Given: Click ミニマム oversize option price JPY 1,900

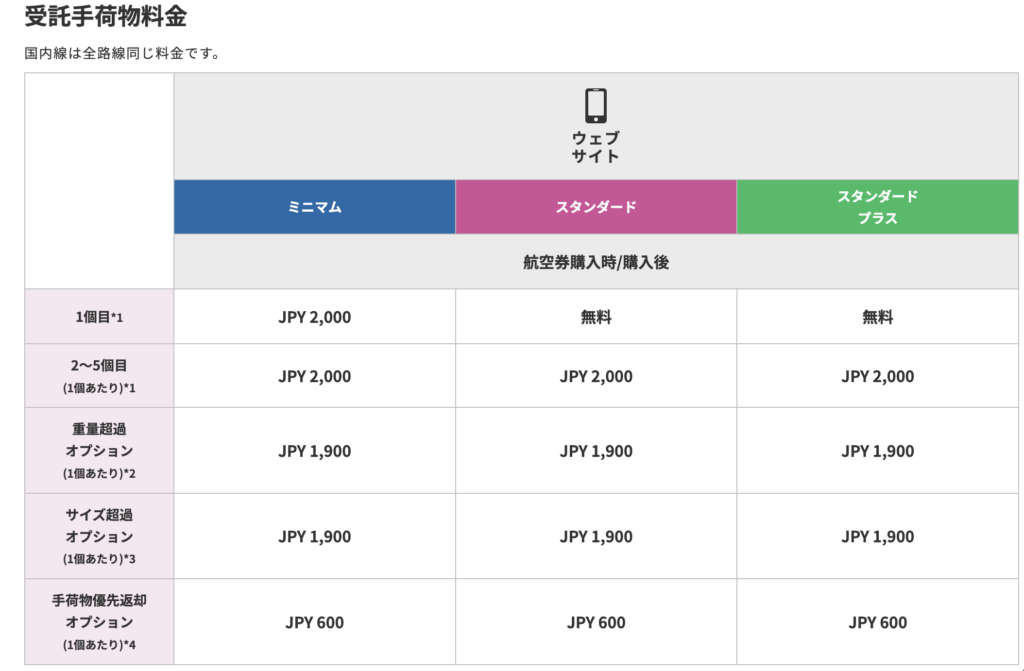Looking at the screenshot, I should click(x=314, y=537).
